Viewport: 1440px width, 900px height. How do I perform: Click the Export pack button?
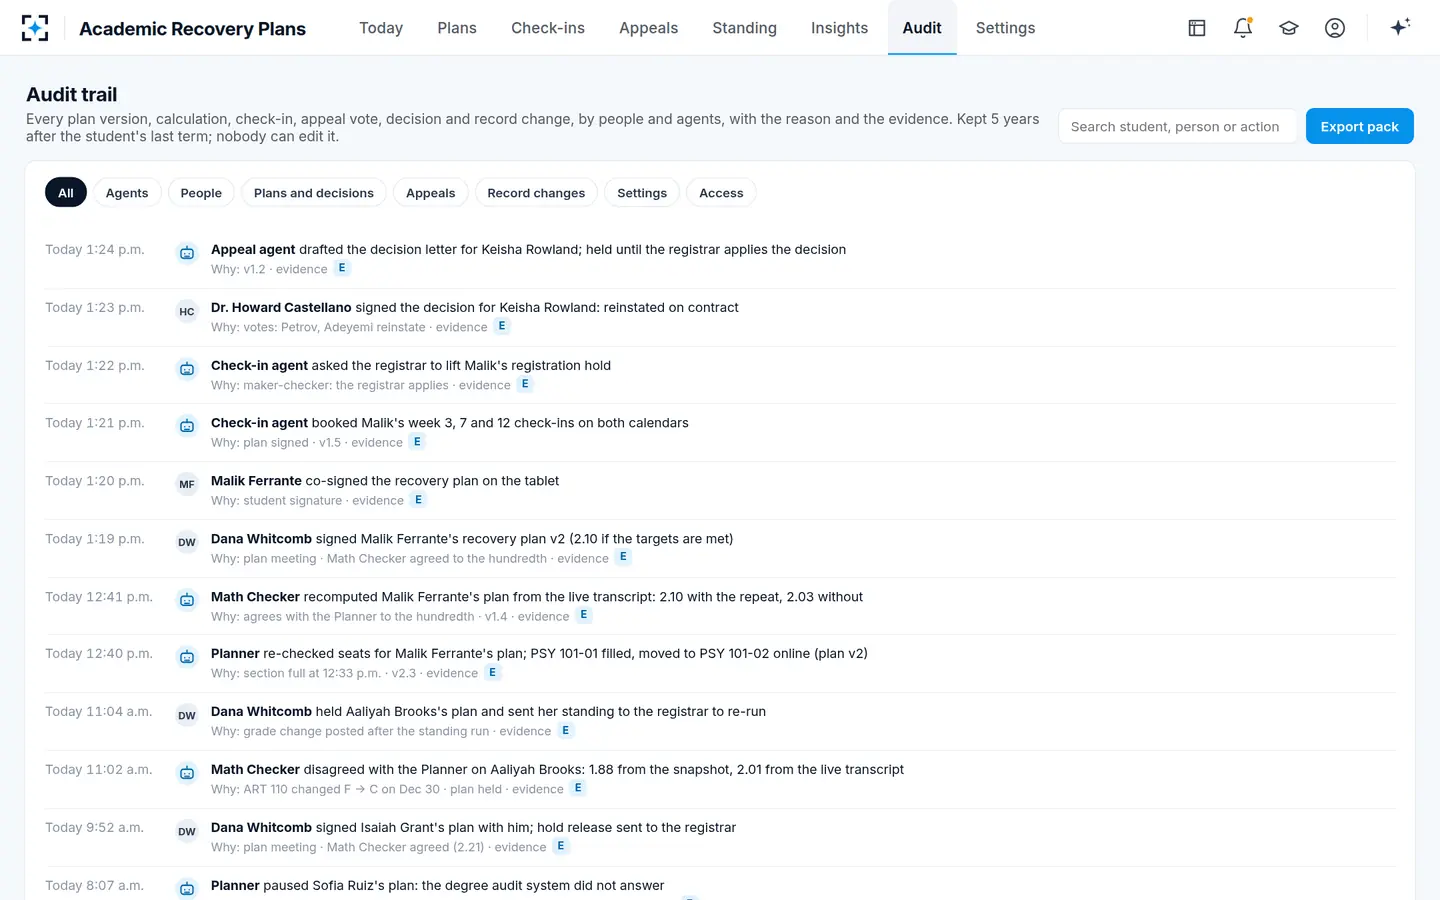[x=1359, y=126]
